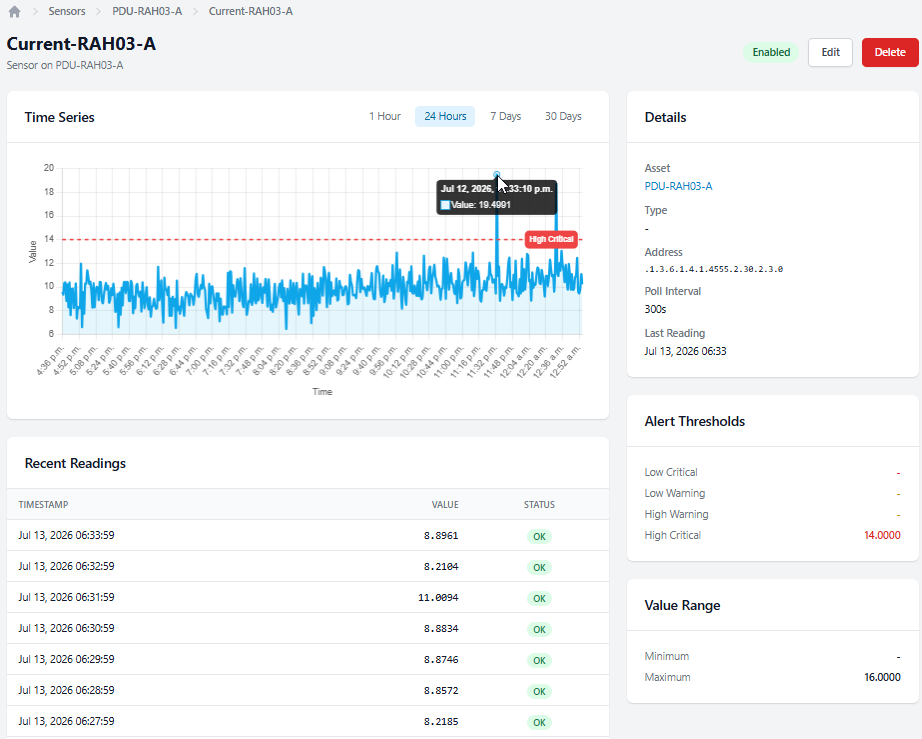Click the value 8.8834

click(x=441, y=629)
